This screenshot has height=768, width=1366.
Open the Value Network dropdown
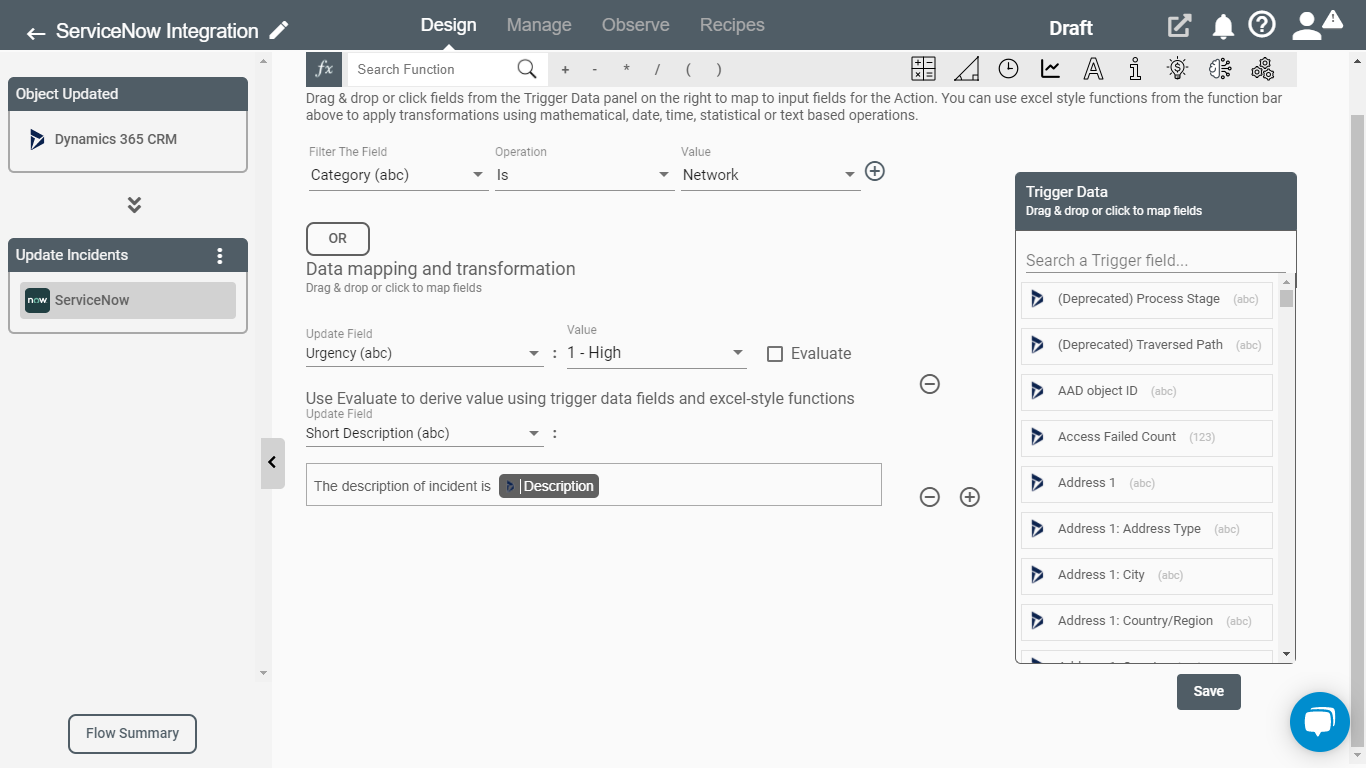[x=770, y=175]
